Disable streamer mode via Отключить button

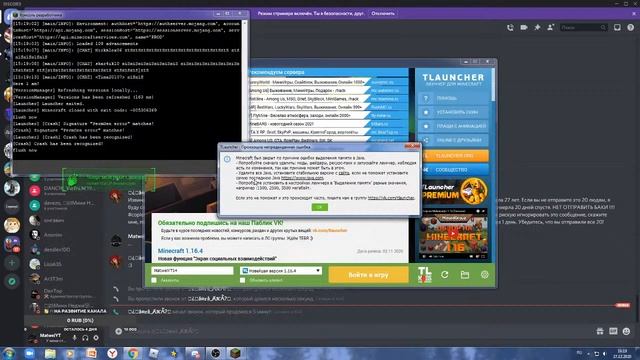tap(383, 13)
